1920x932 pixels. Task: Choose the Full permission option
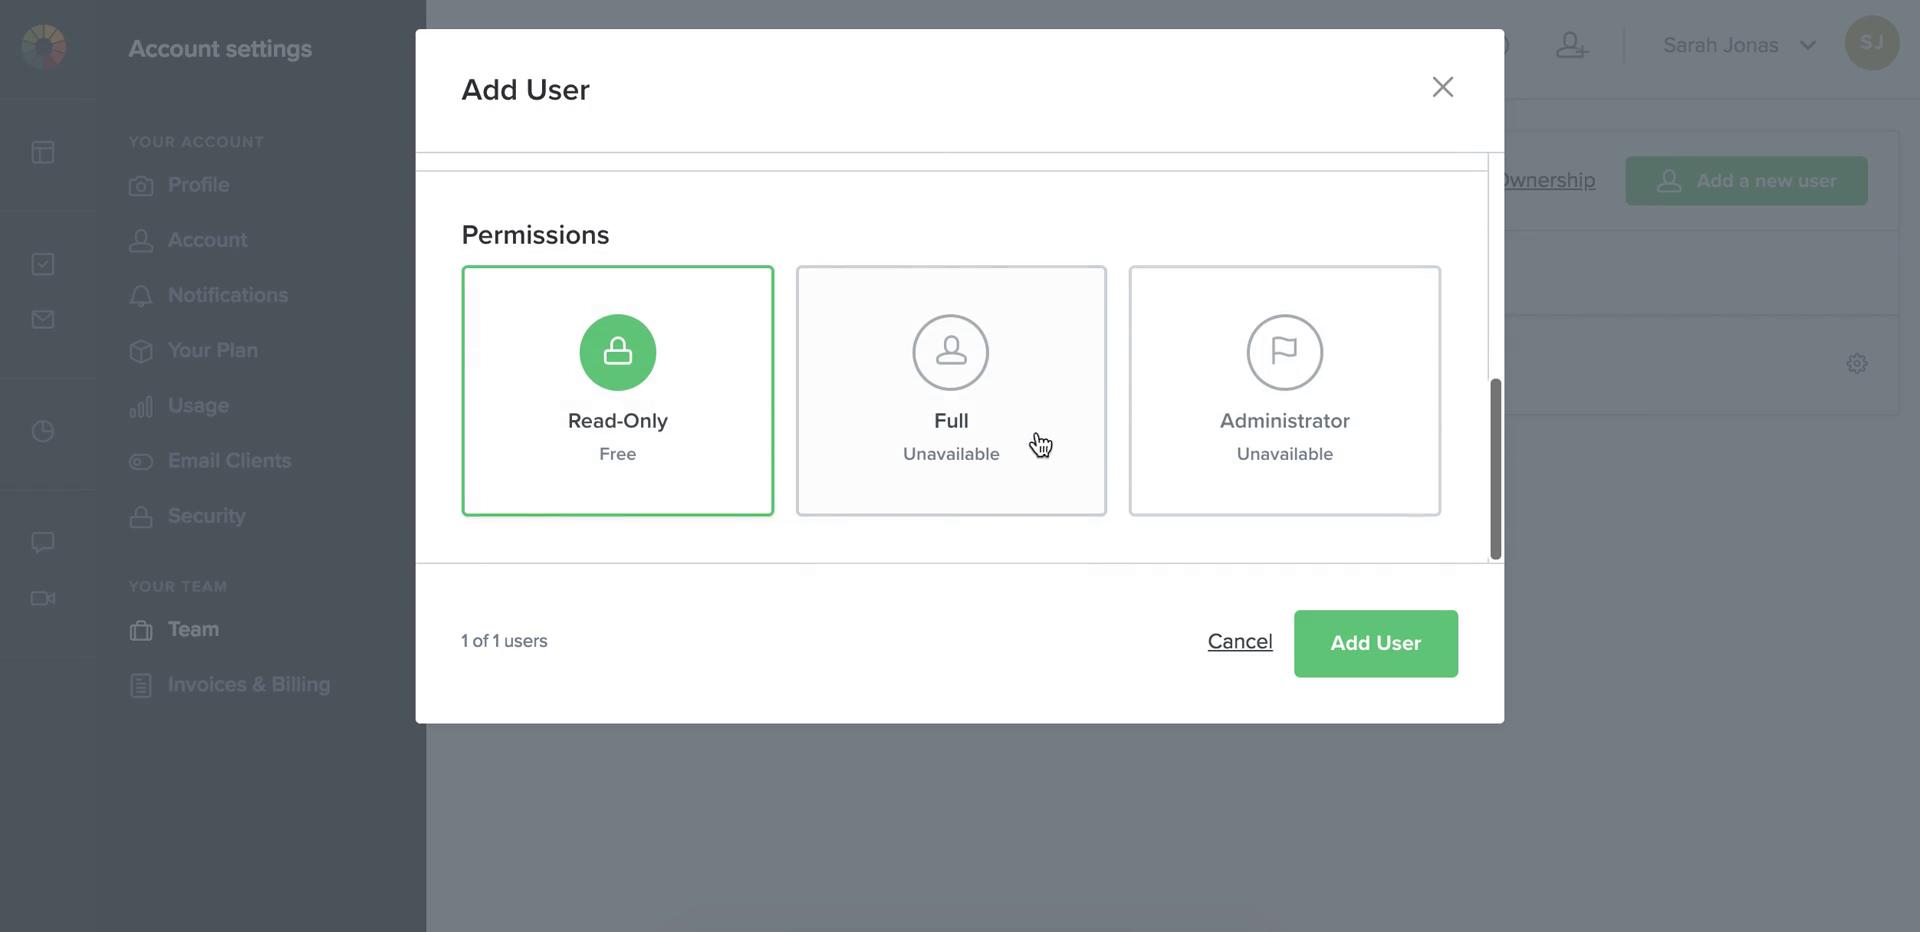[950, 390]
